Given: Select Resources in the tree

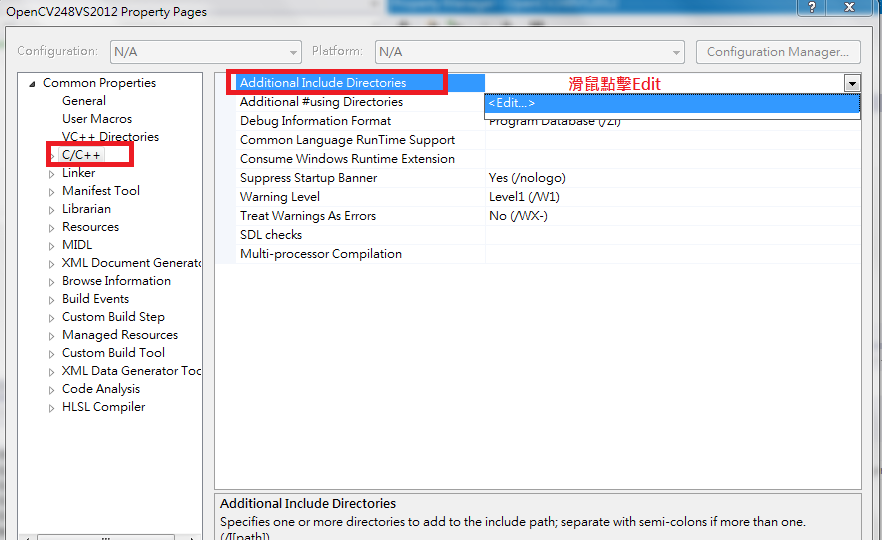Looking at the screenshot, I should click(x=90, y=227).
